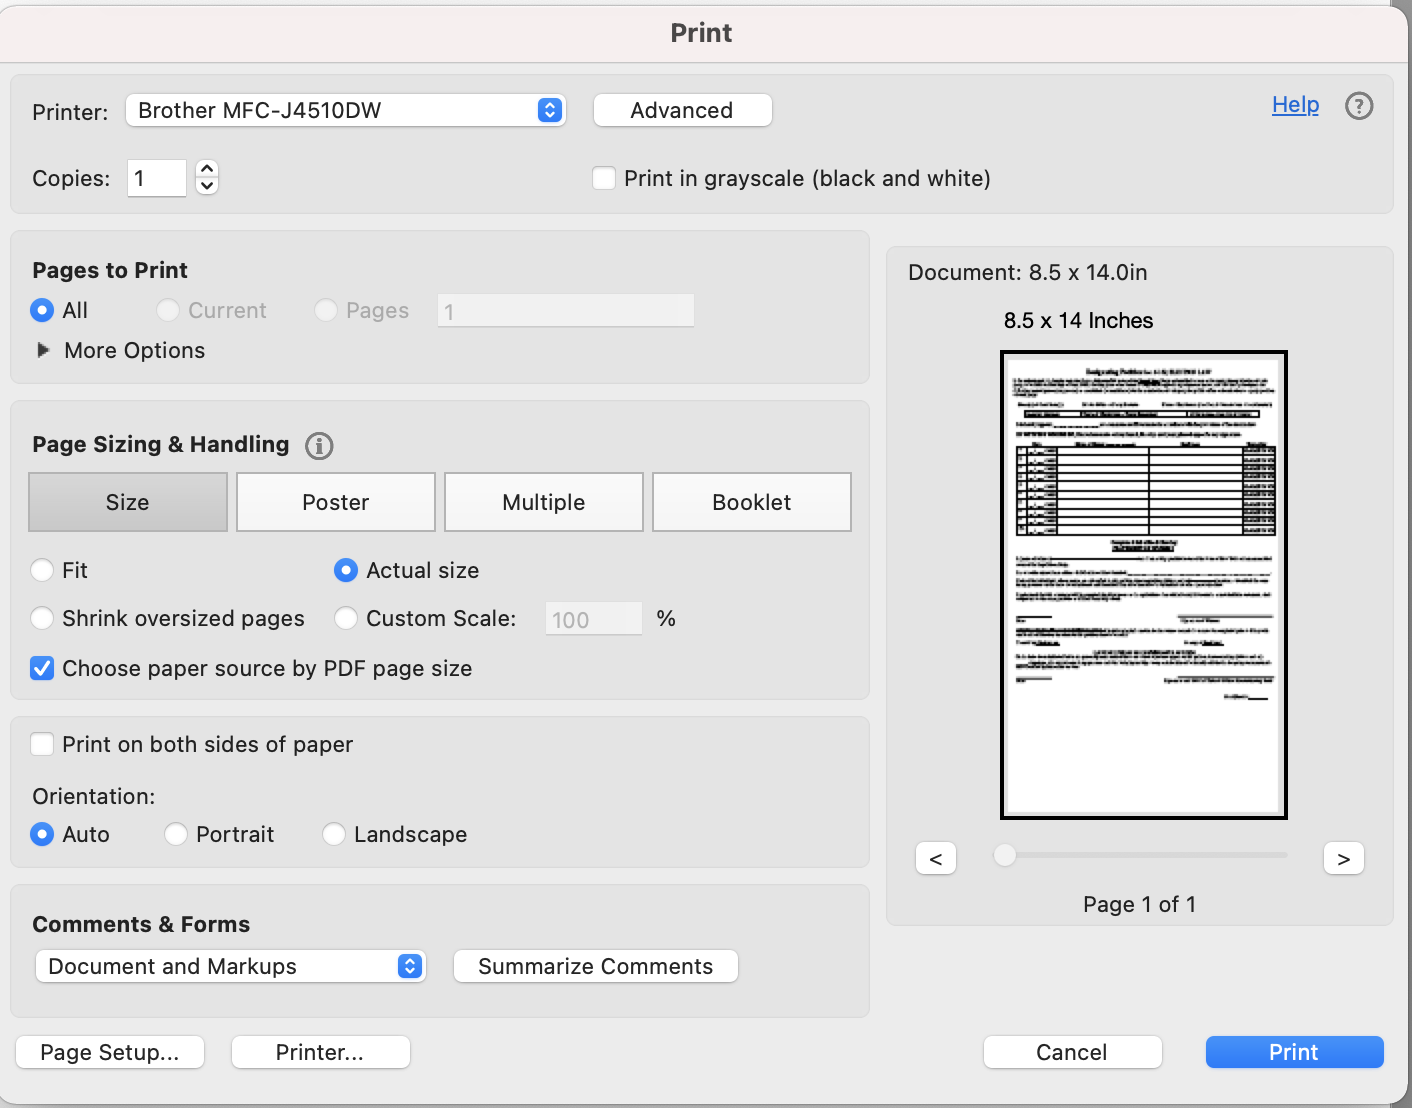Decrement copies using the down stepper arrow
This screenshot has width=1412, height=1108.
tap(206, 186)
